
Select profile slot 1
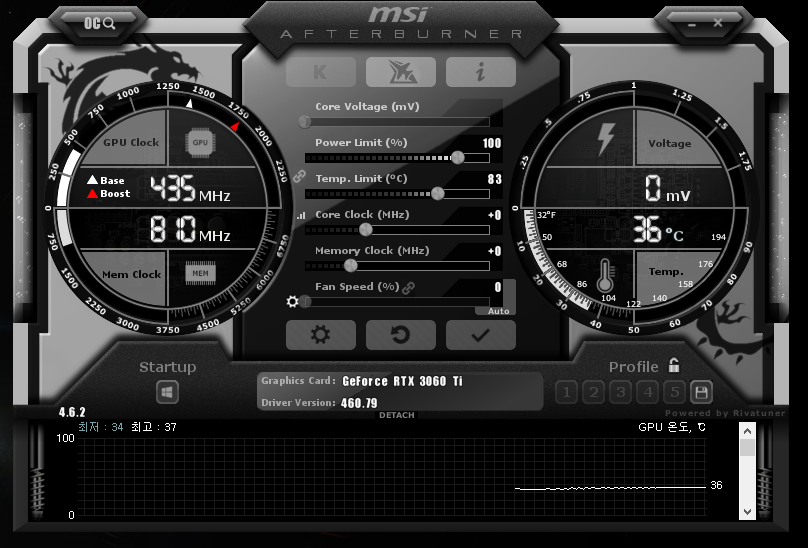pyautogui.click(x=566, y=393)
